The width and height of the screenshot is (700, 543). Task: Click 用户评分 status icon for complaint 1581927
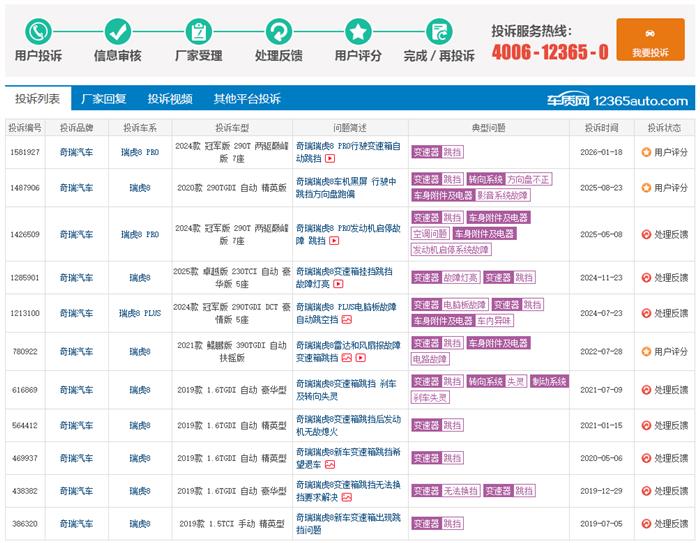(x=646, y=152)
